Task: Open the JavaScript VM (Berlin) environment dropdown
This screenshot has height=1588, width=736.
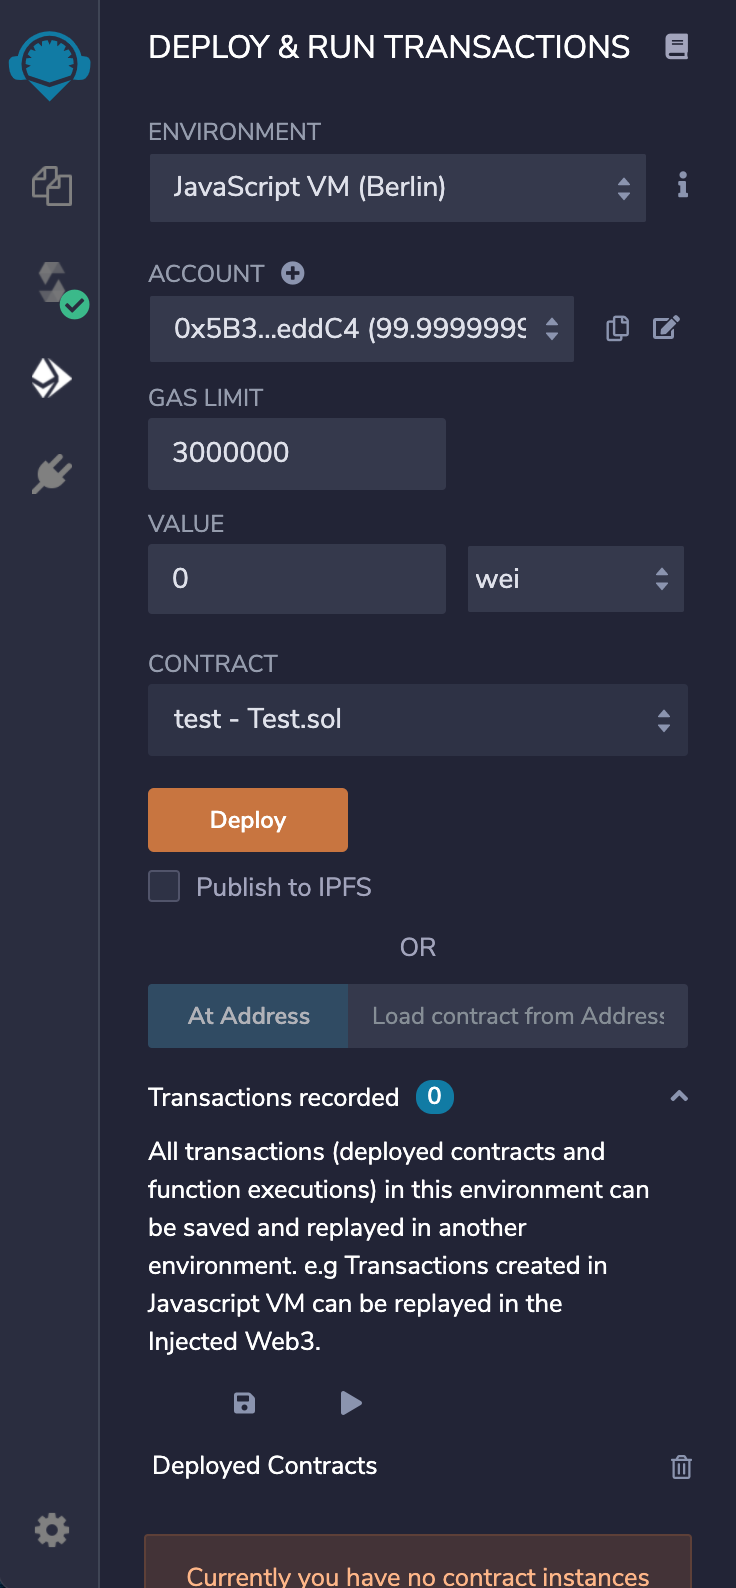Action: click(398, 187)
